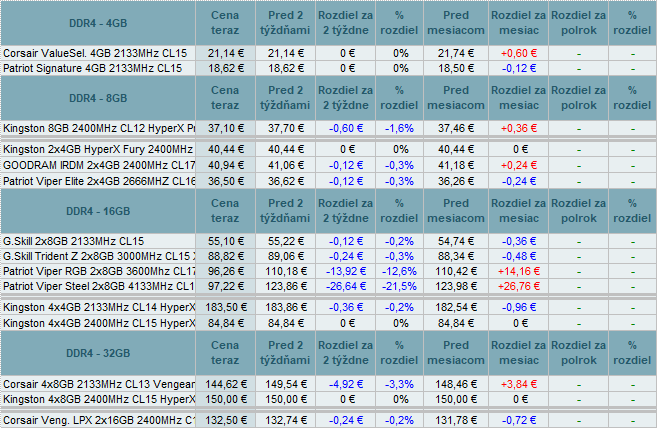Select current price 18,62 € of Patriot Signature
The height and width of the screenshot is (428, 657).
click(x=226, y=68)
